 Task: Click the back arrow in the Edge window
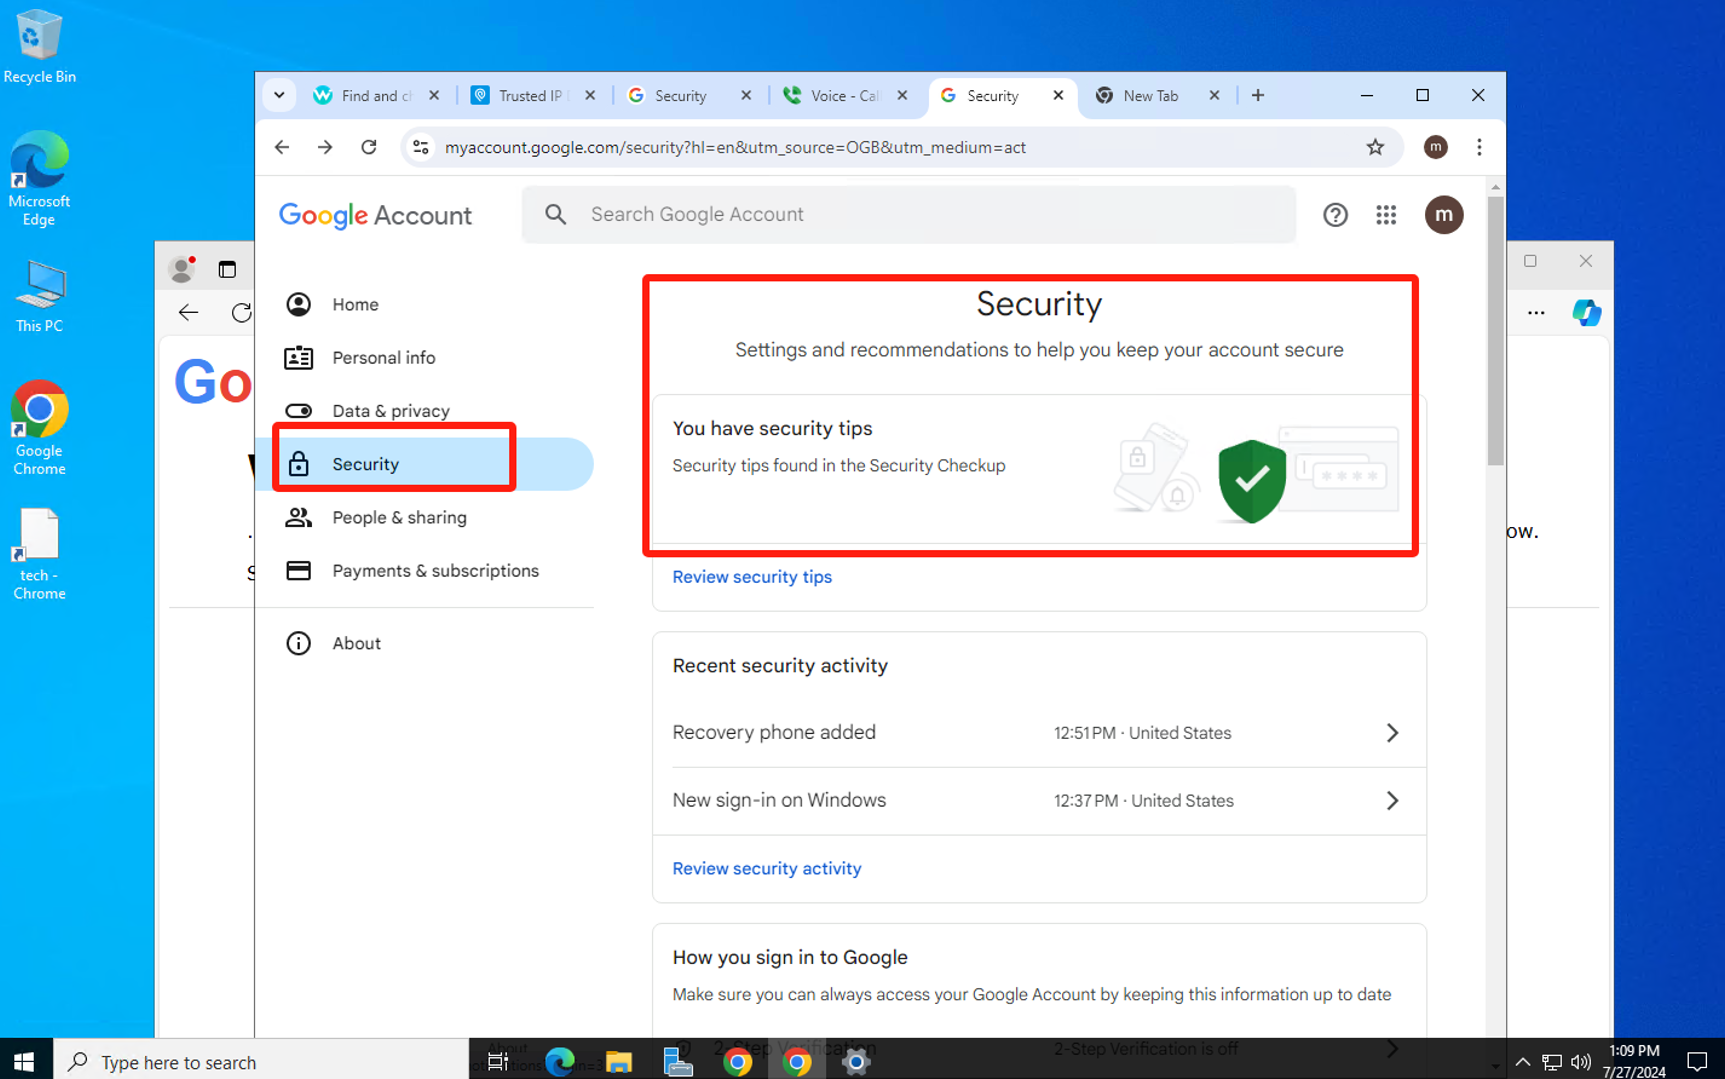[x=188, y=313]
